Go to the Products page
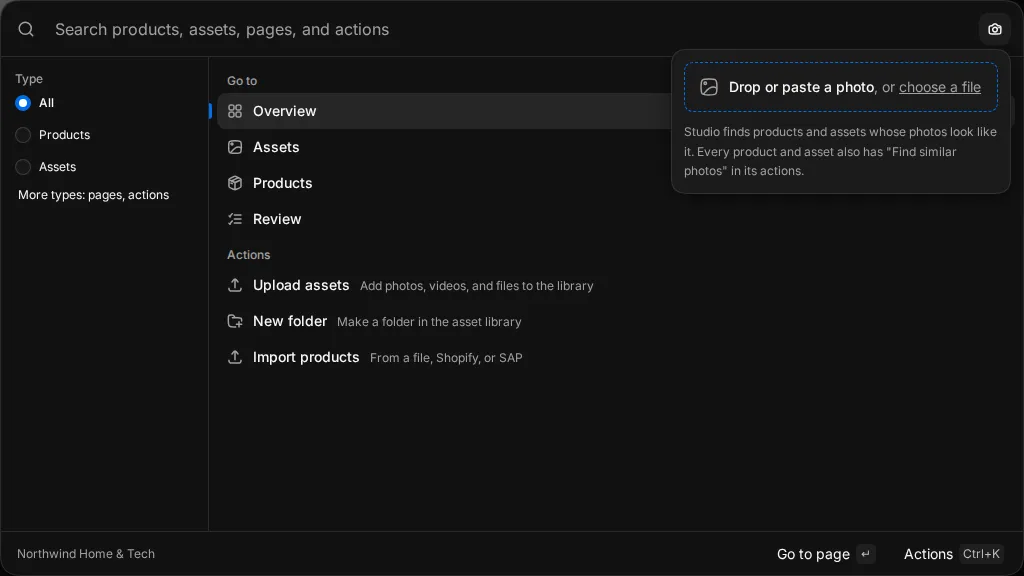 point(614,183)
